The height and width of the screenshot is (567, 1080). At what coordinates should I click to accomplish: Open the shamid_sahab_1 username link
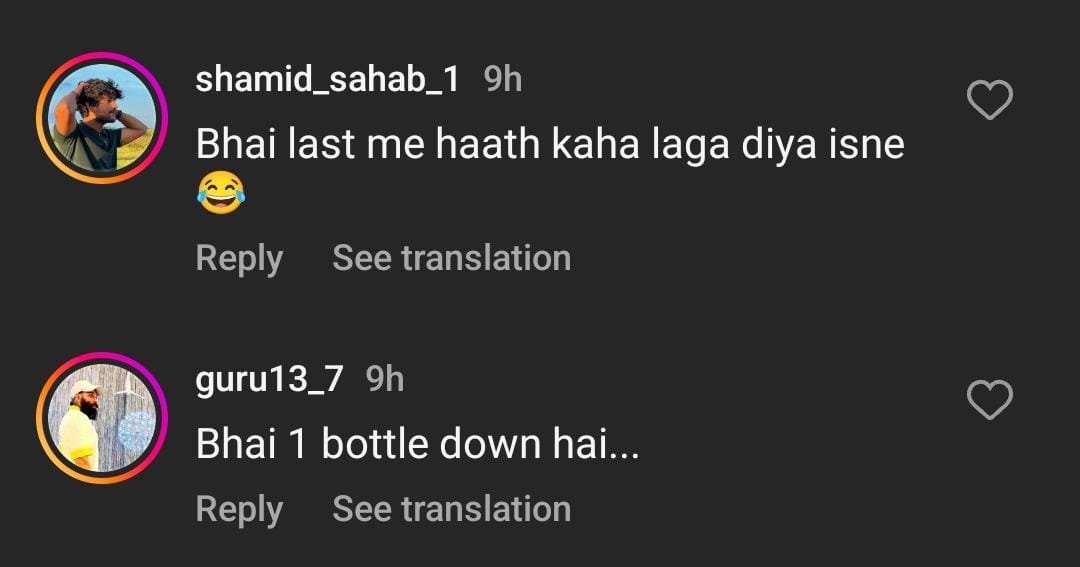(327, 79)
